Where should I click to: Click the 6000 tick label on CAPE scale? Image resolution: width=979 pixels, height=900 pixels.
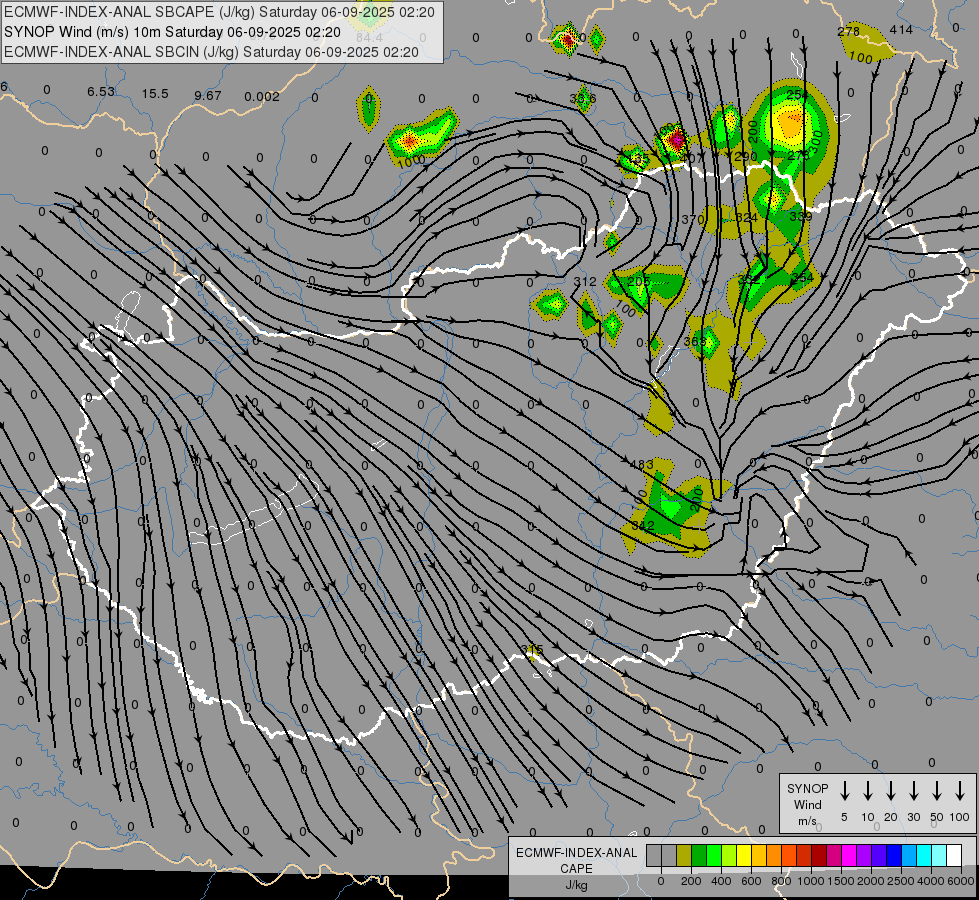tap(961, 881)
